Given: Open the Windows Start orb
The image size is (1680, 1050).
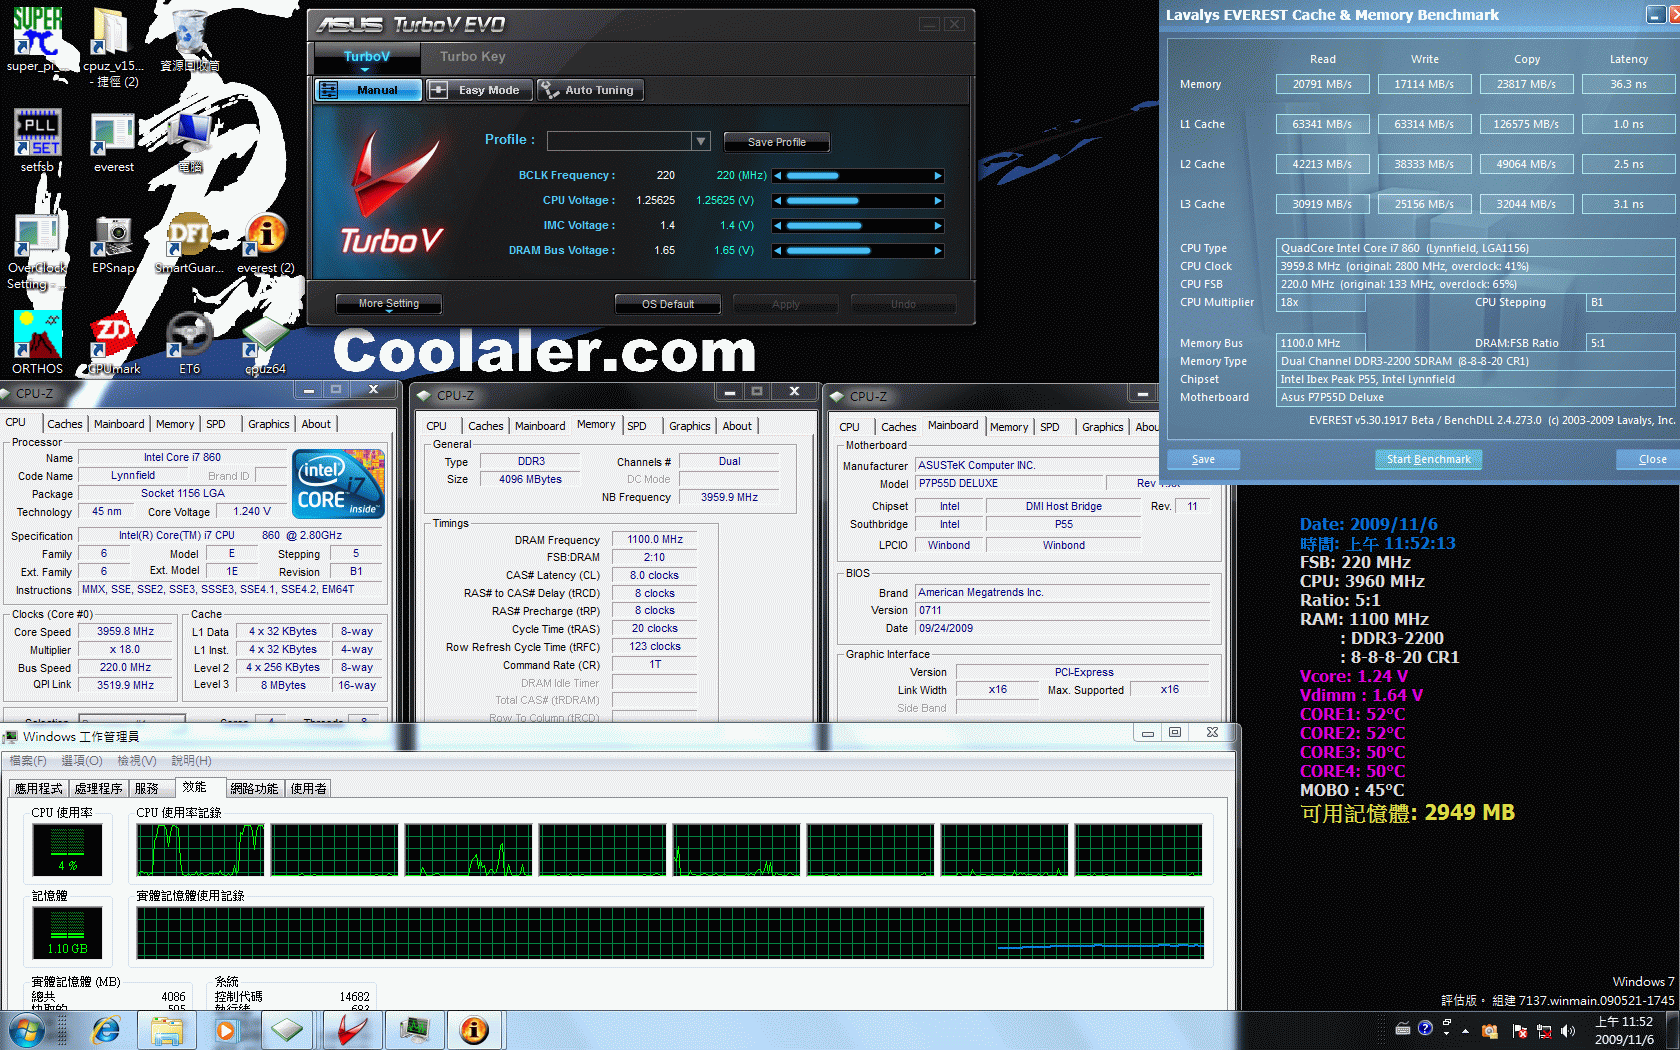Looking at the screenshot, I should [x=26, y=1030].
